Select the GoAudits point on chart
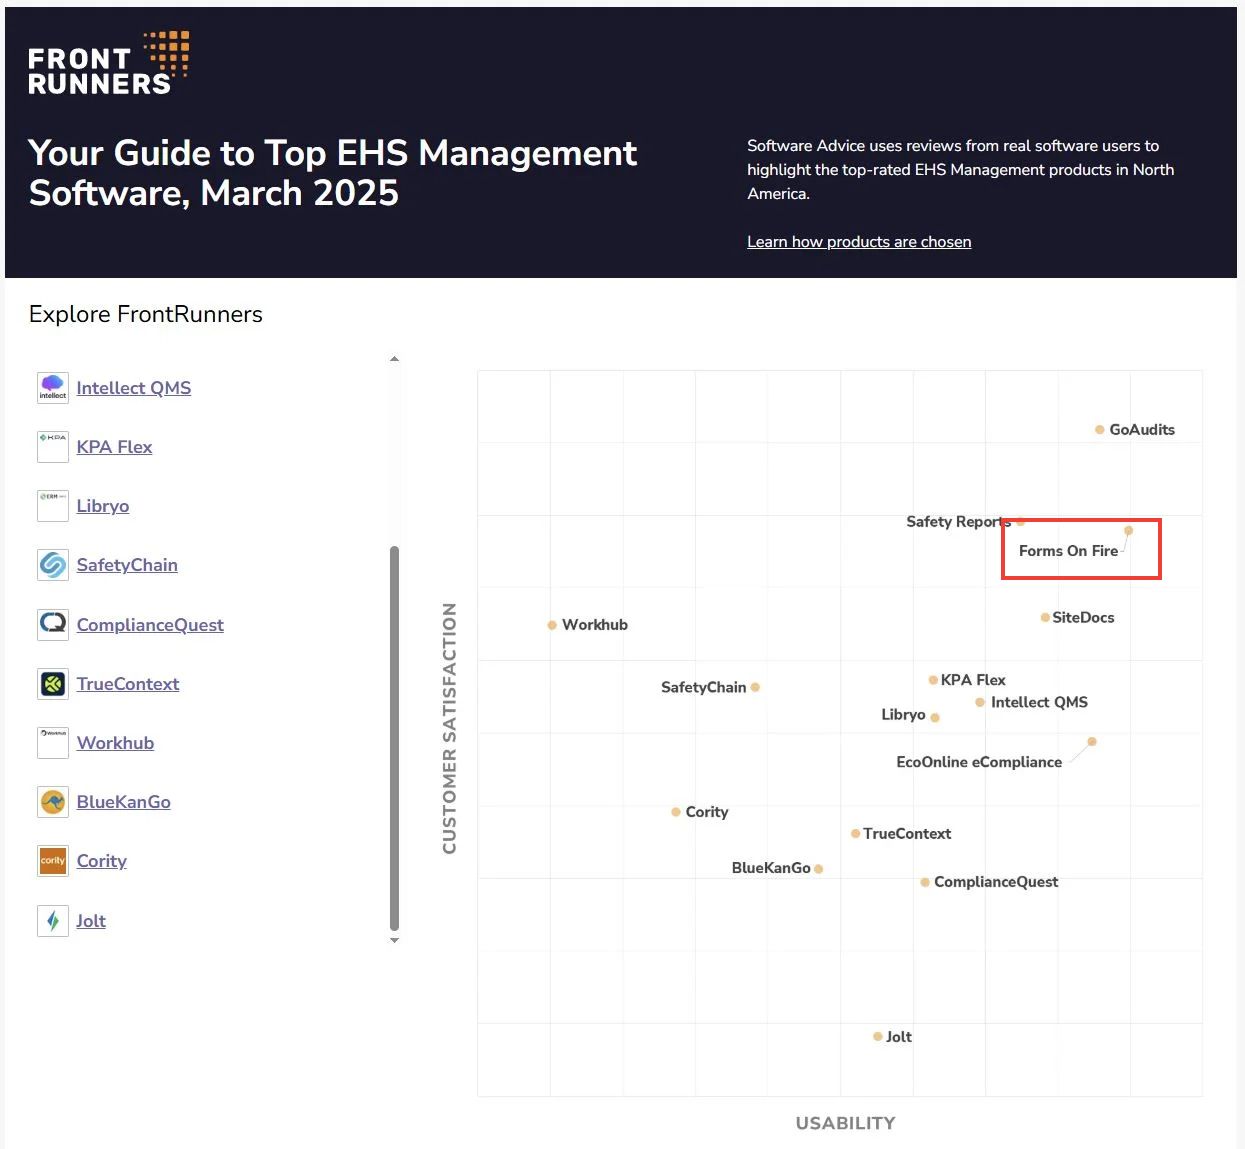This screenshot has height=1149, width=1245. [x=1099, y=430]
